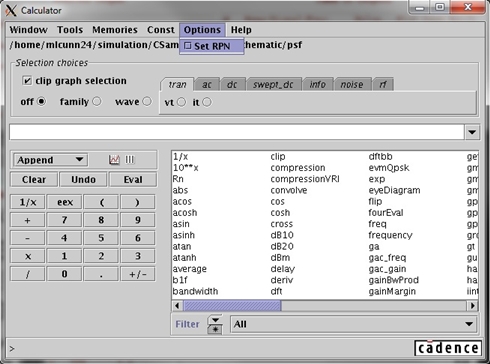Click the open parenthesis keypad button

(101, 202)
